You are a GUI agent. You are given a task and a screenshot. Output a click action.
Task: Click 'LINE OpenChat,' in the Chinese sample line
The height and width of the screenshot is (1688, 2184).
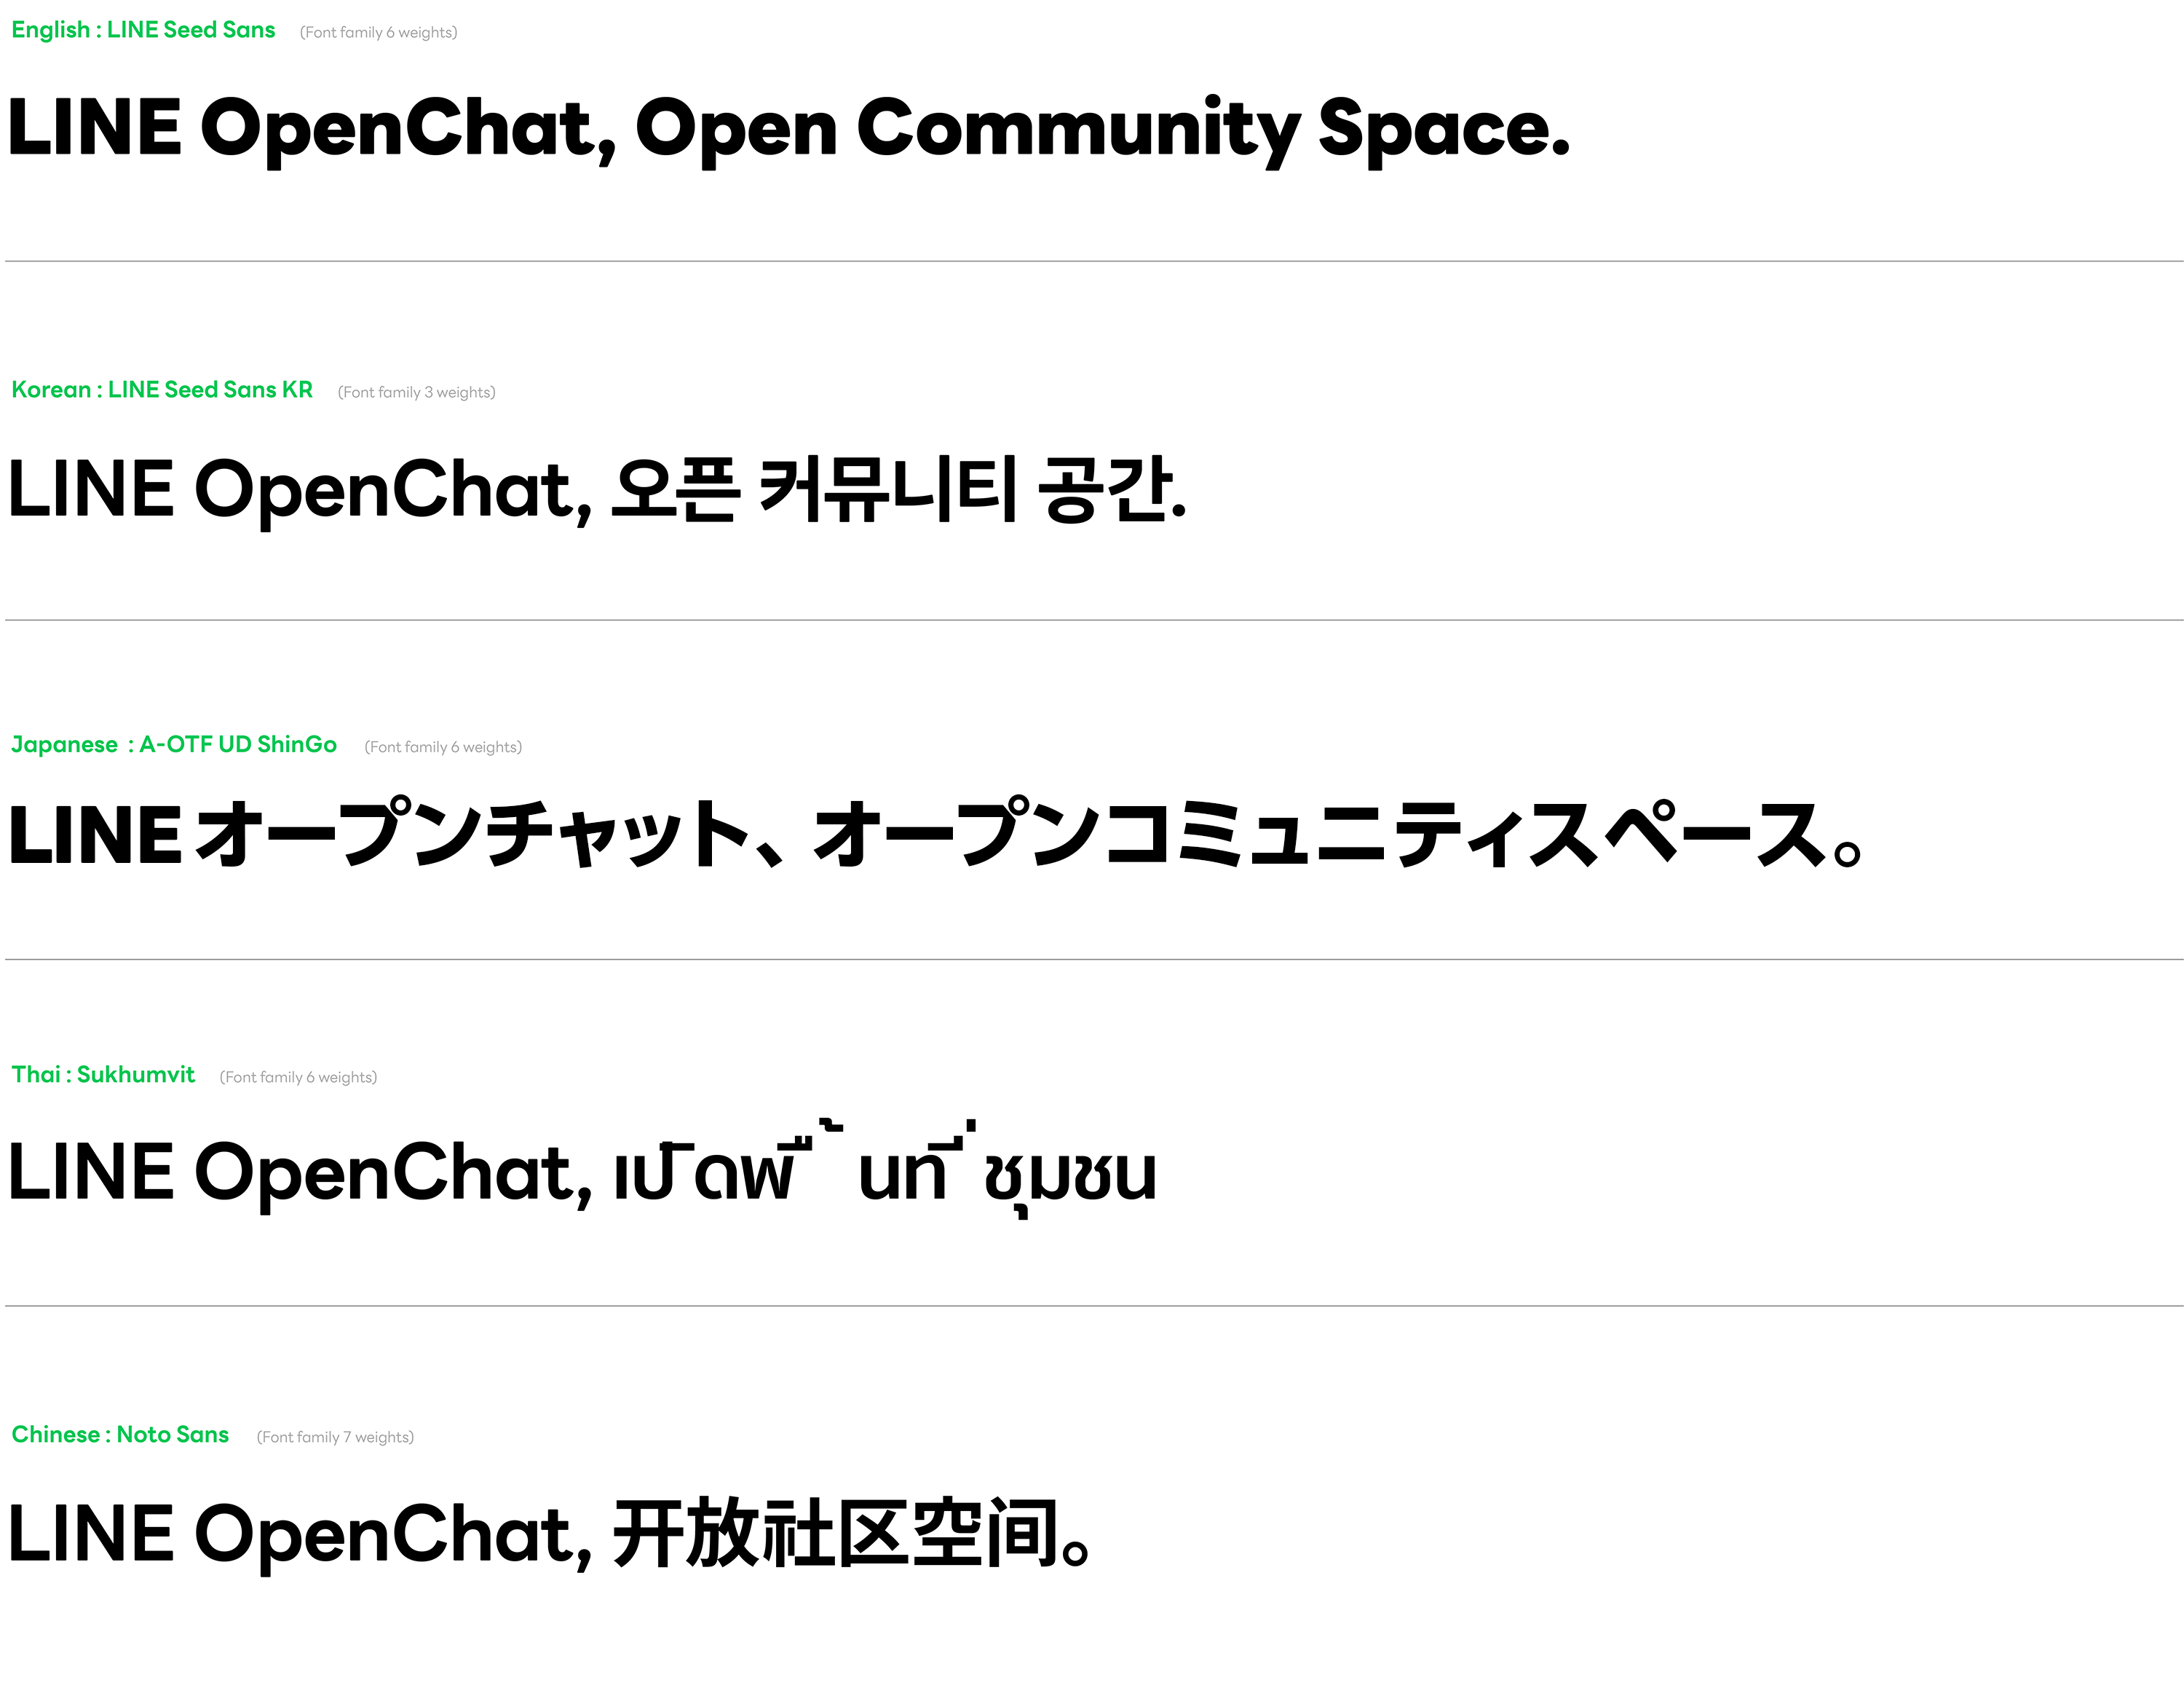click(300, 1535)
